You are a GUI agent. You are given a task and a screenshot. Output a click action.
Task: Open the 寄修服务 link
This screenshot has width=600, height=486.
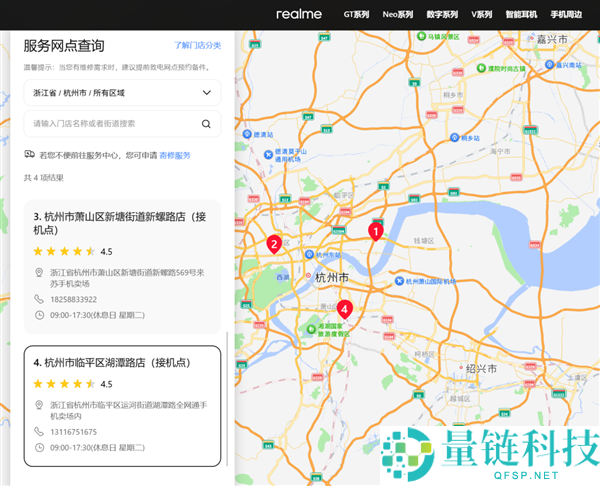pyautogui.click(x=175, y=155)
